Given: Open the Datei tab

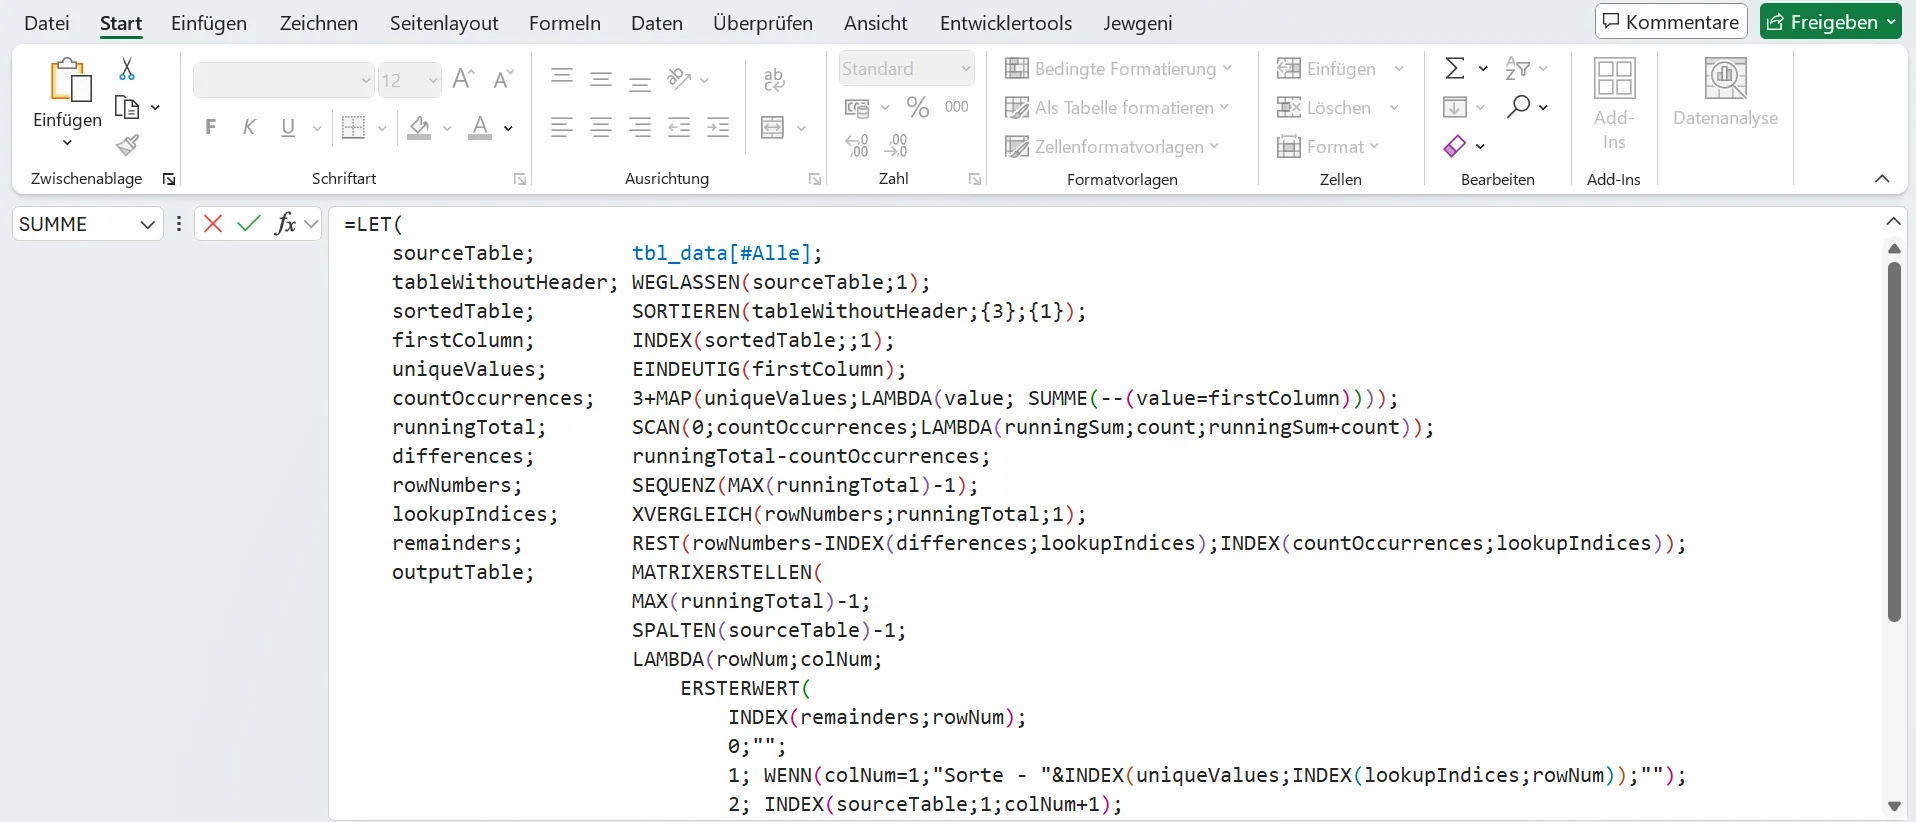Looking at the screenshot, I should [x=47, y=23].
